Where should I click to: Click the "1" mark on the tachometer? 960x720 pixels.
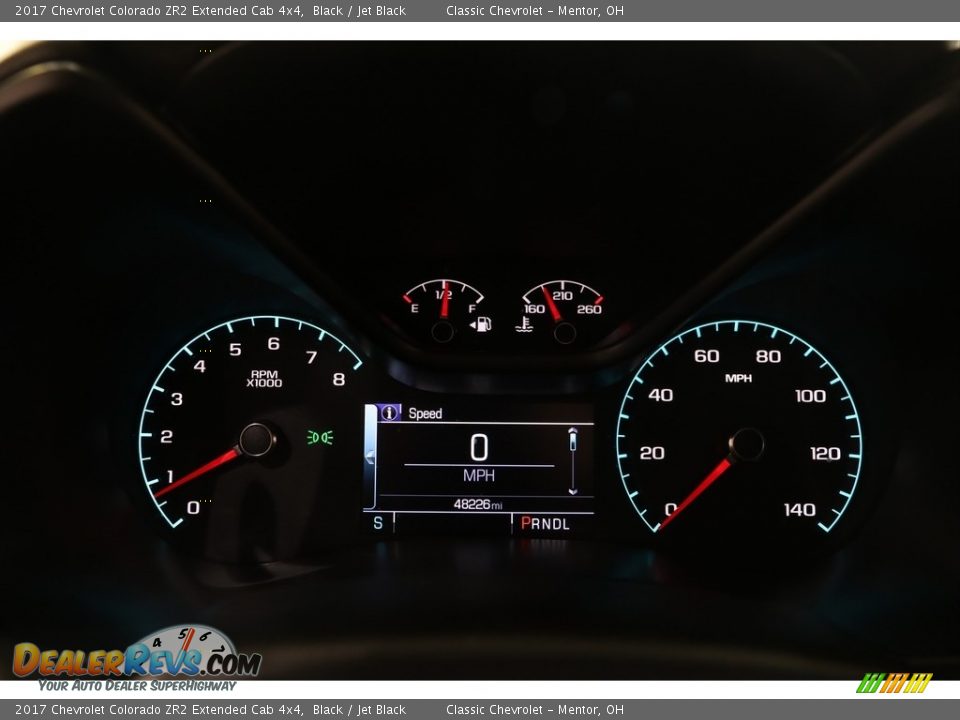170,476
